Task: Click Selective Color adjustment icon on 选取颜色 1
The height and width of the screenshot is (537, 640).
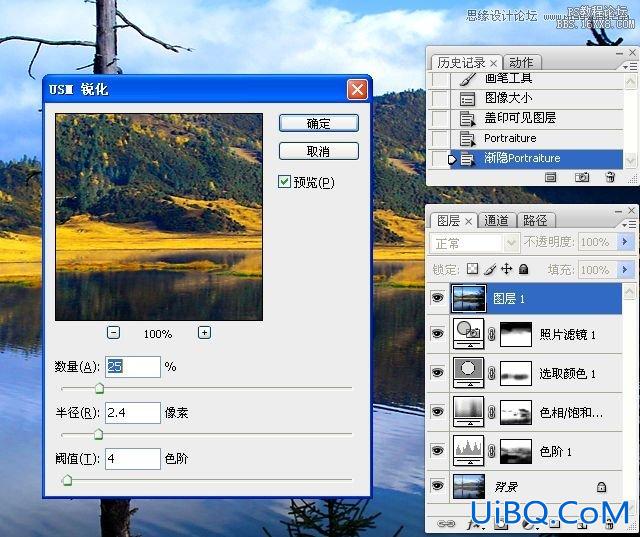Action: (469, 372)
